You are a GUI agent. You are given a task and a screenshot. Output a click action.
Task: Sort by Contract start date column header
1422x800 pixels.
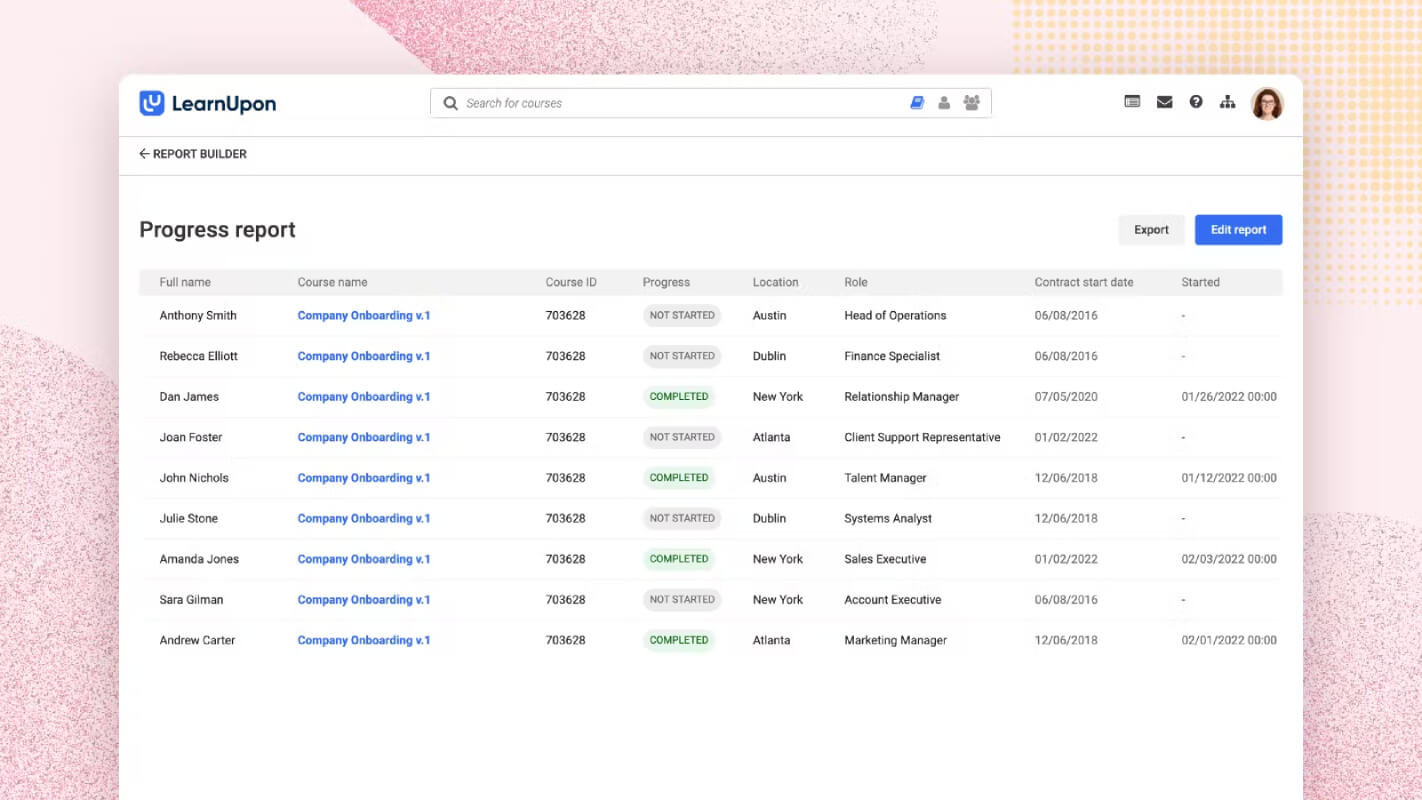(x=1084, y=282)
